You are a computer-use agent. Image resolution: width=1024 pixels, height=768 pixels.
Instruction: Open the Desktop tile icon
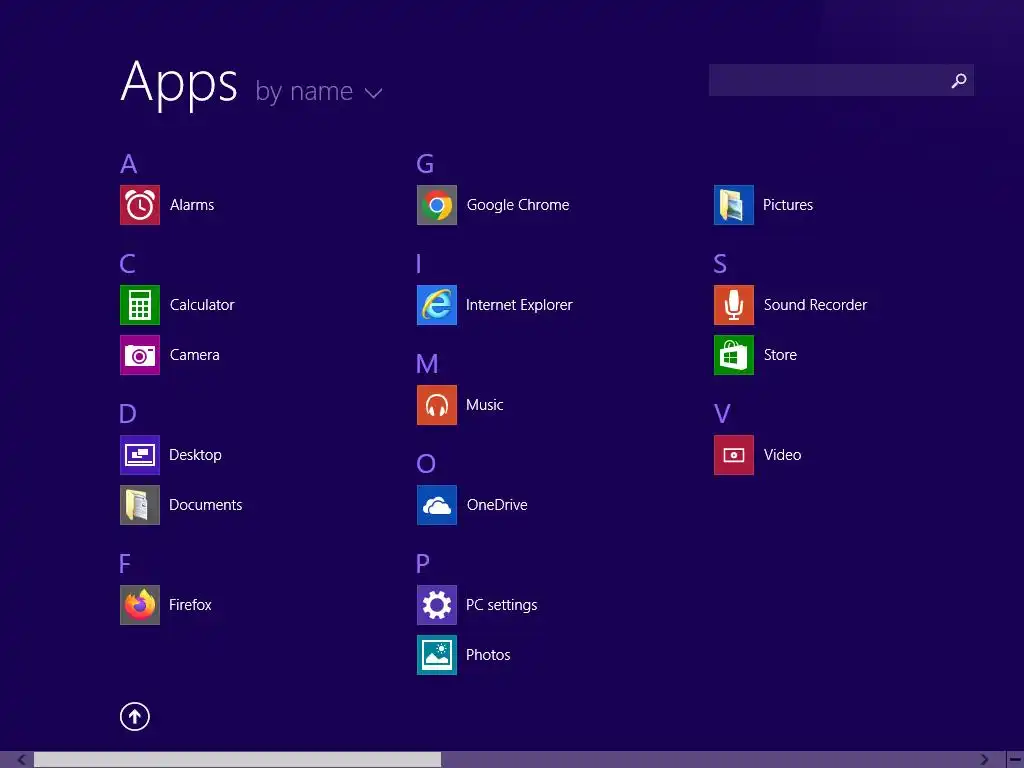coord(140,455)
